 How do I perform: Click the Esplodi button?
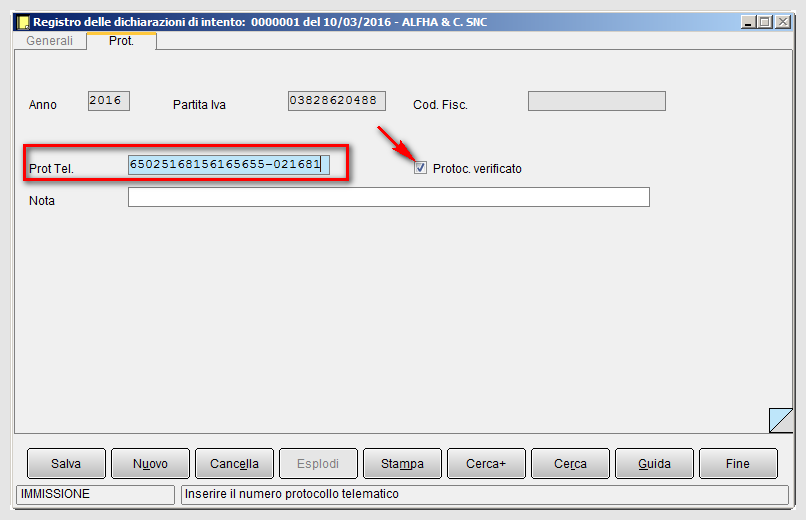click(x=318, y=463)
